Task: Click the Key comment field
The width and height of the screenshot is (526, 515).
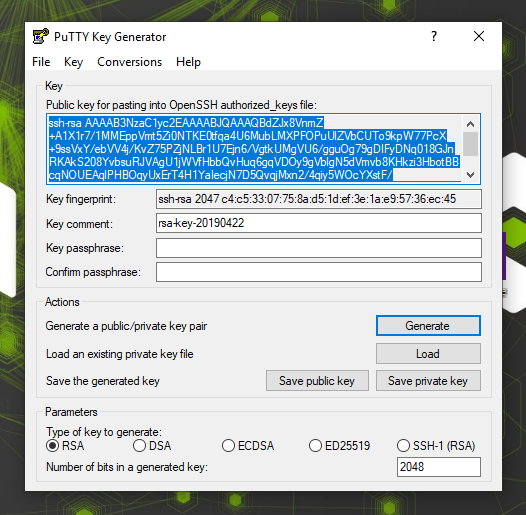Action: pos(319,223)
